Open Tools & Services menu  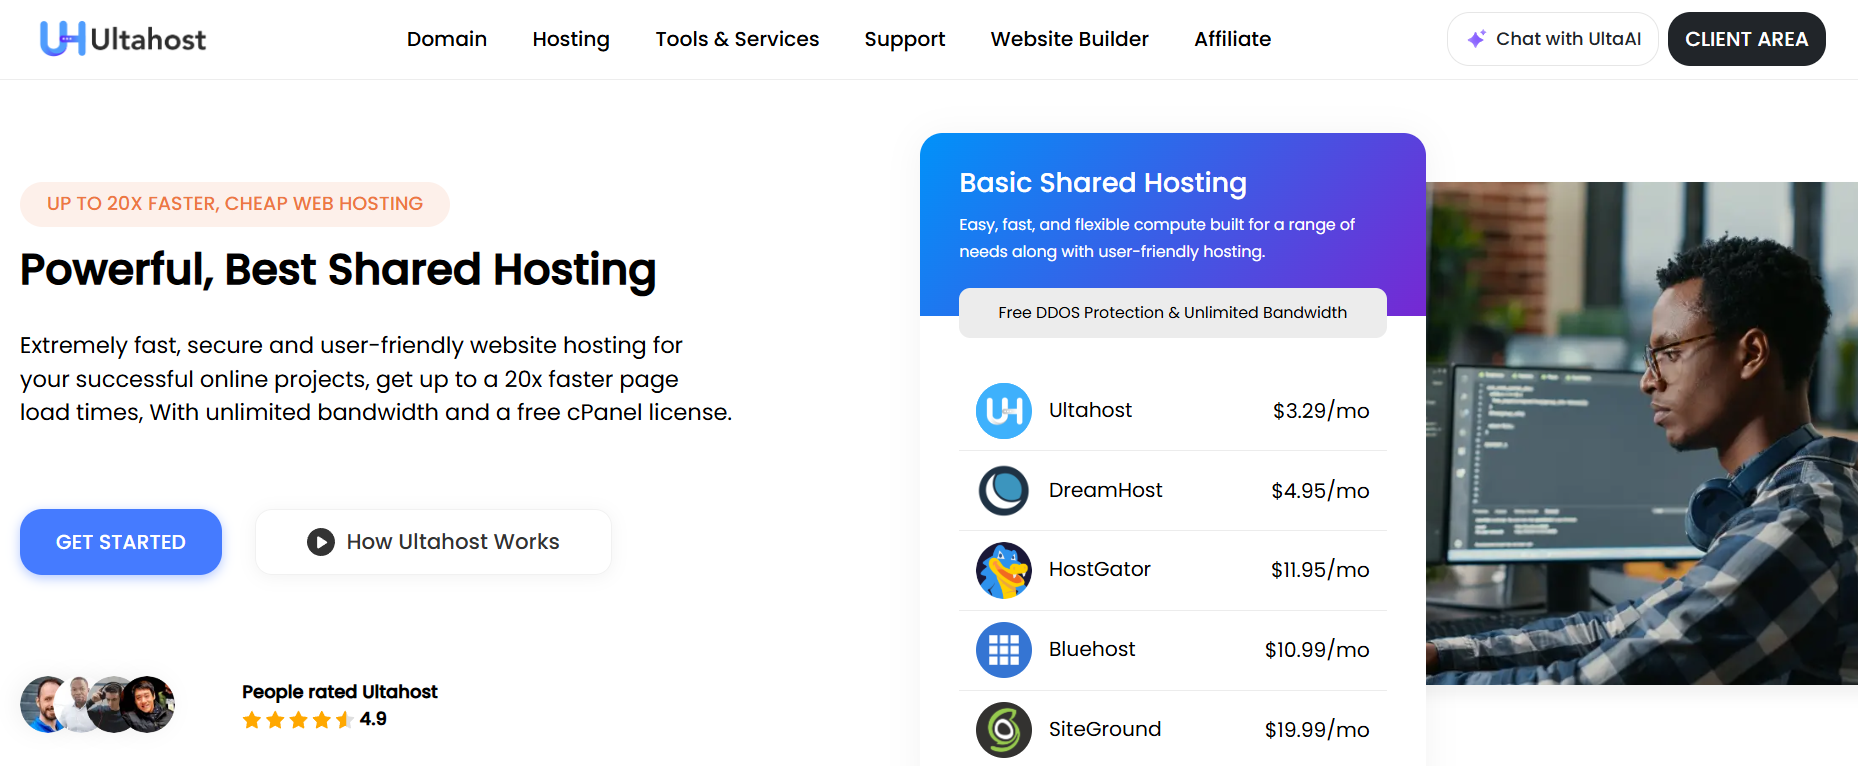pyautogui.click(x=737, y=39)
